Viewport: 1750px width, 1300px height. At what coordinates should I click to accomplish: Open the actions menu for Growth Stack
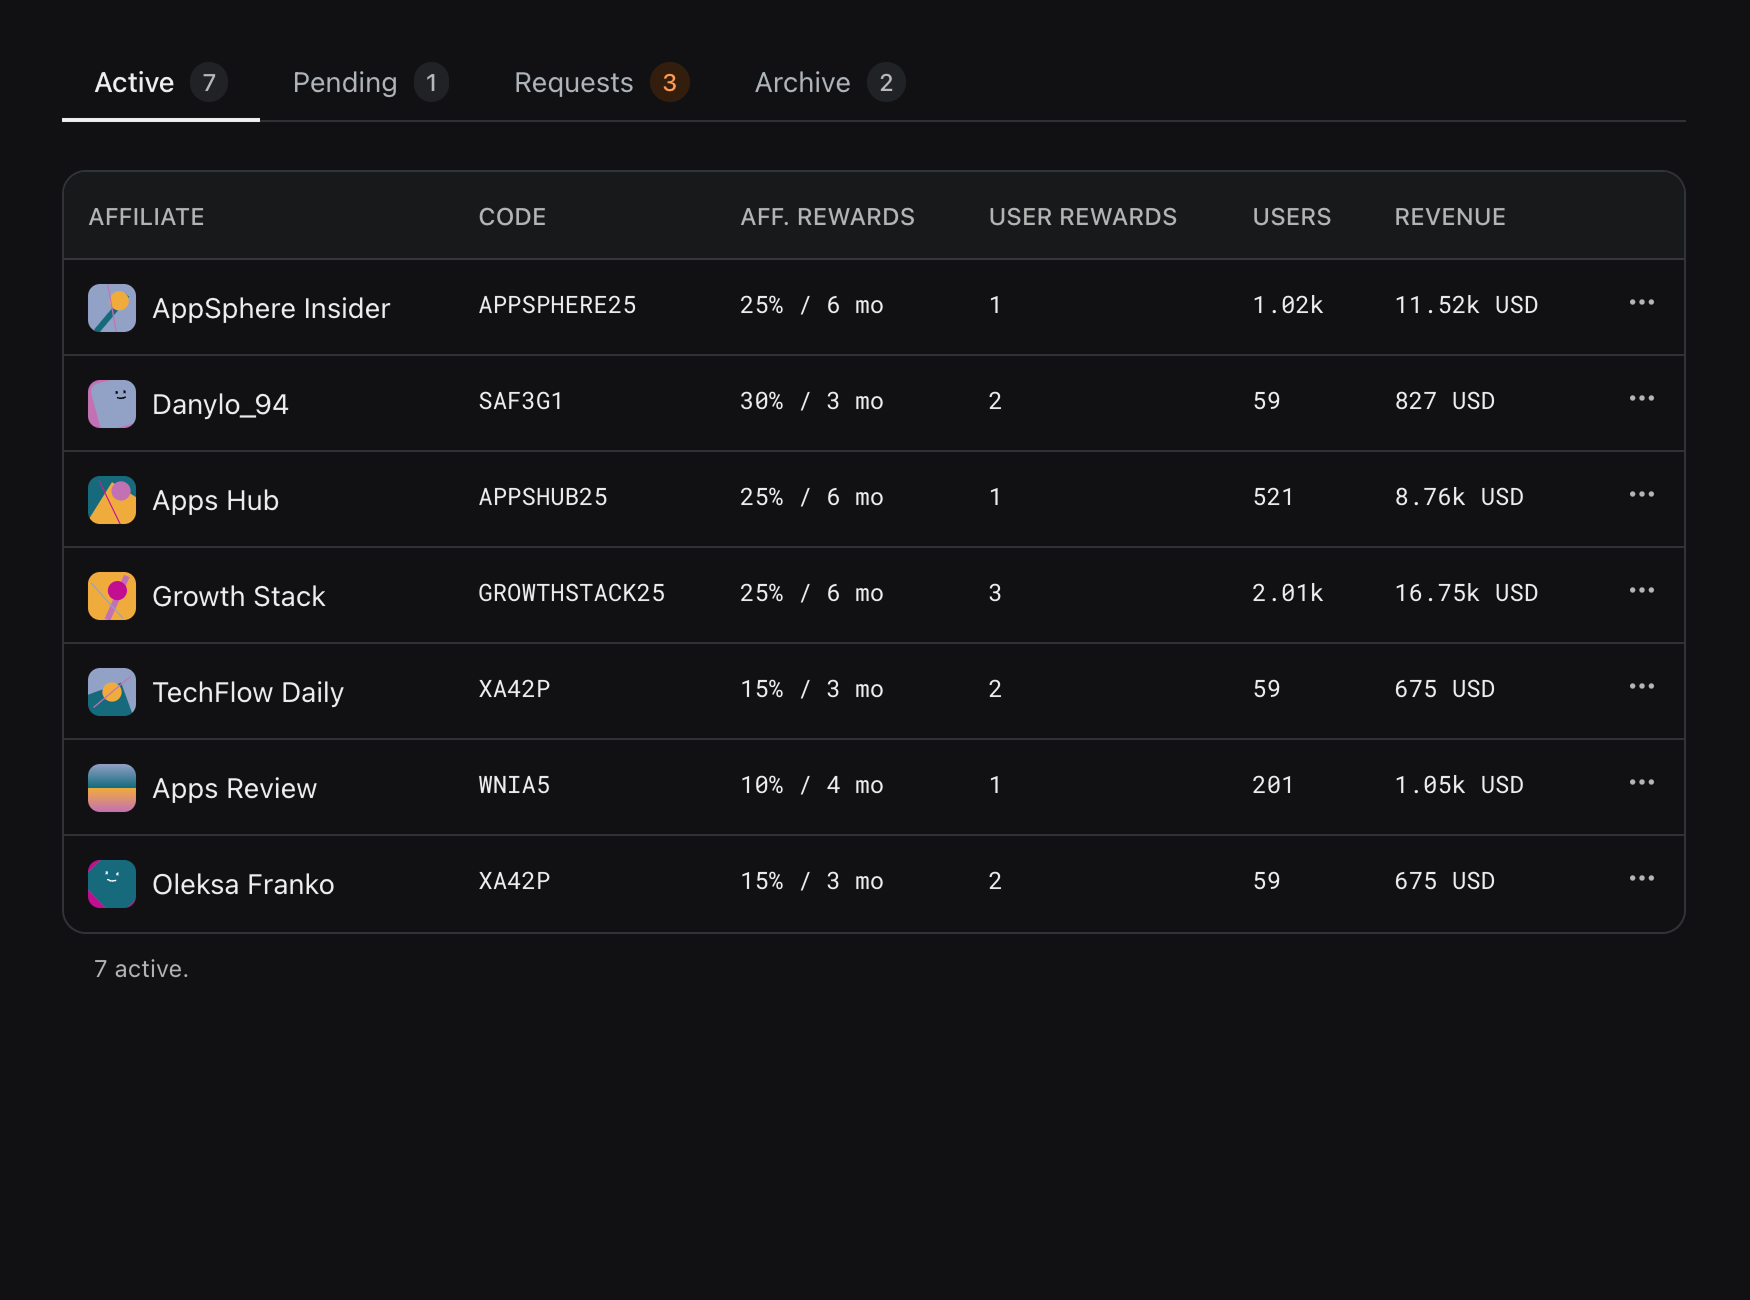tap(1641, 591)
